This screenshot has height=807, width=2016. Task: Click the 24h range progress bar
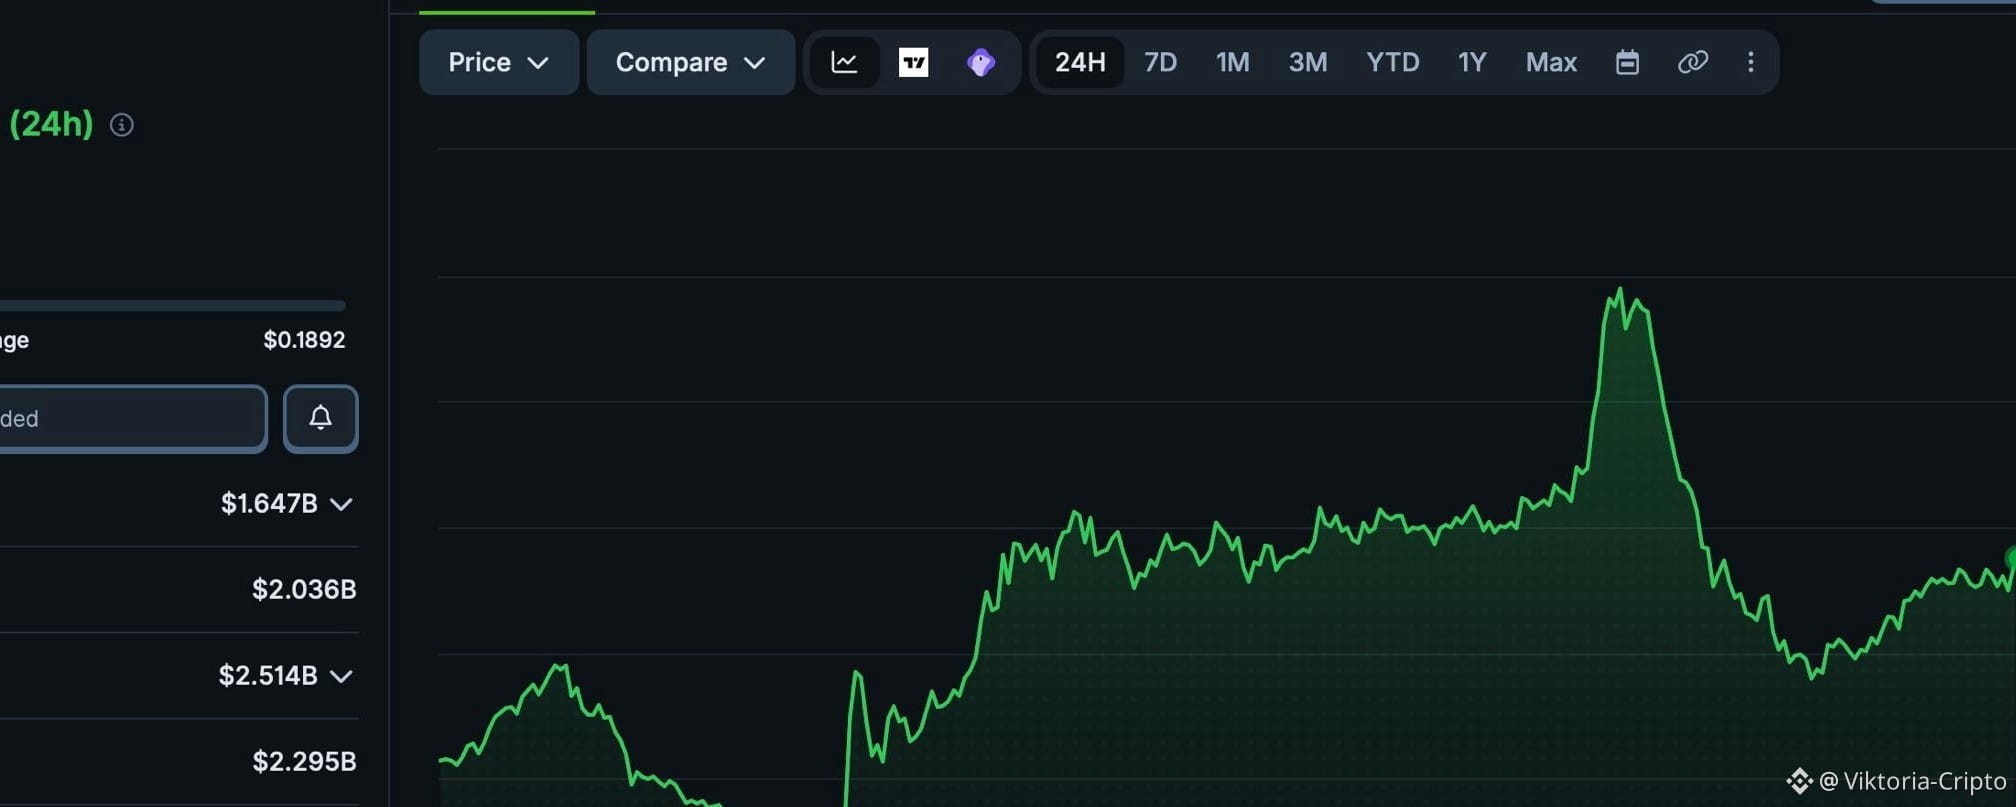point(172,305)
